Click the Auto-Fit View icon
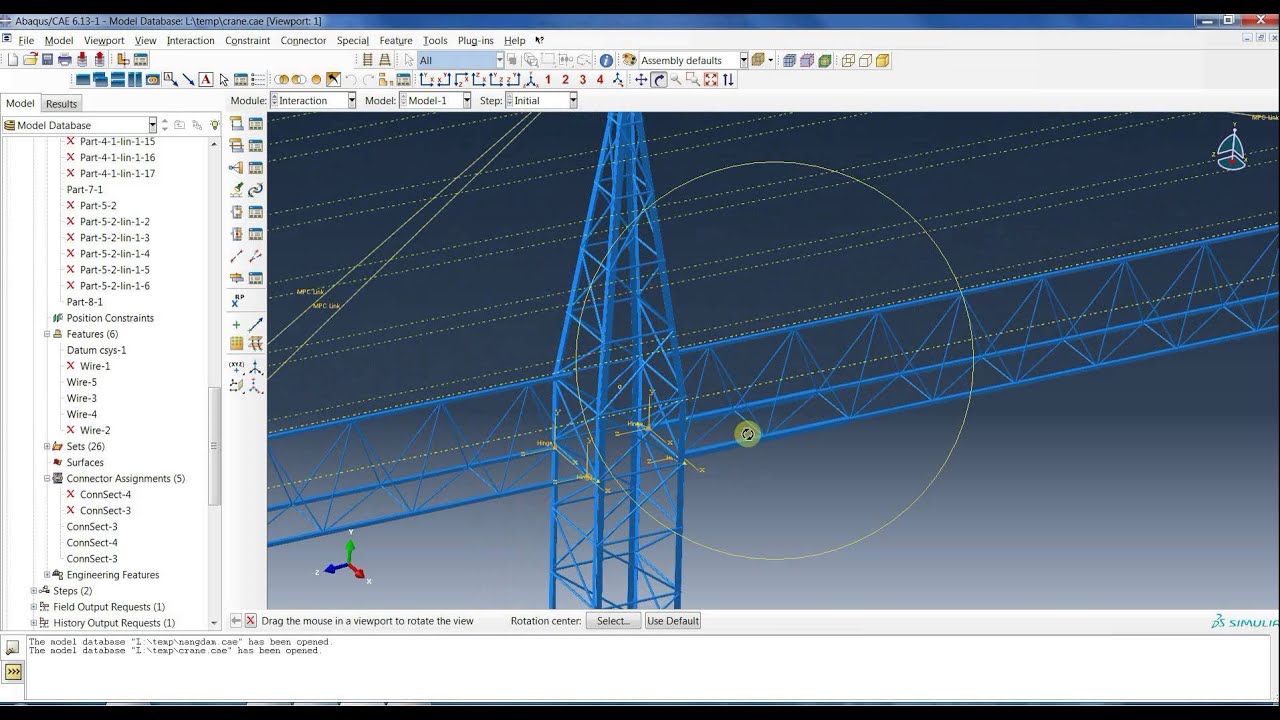The width and height of the screenshot is (1280, 720). tap(711, 80)
